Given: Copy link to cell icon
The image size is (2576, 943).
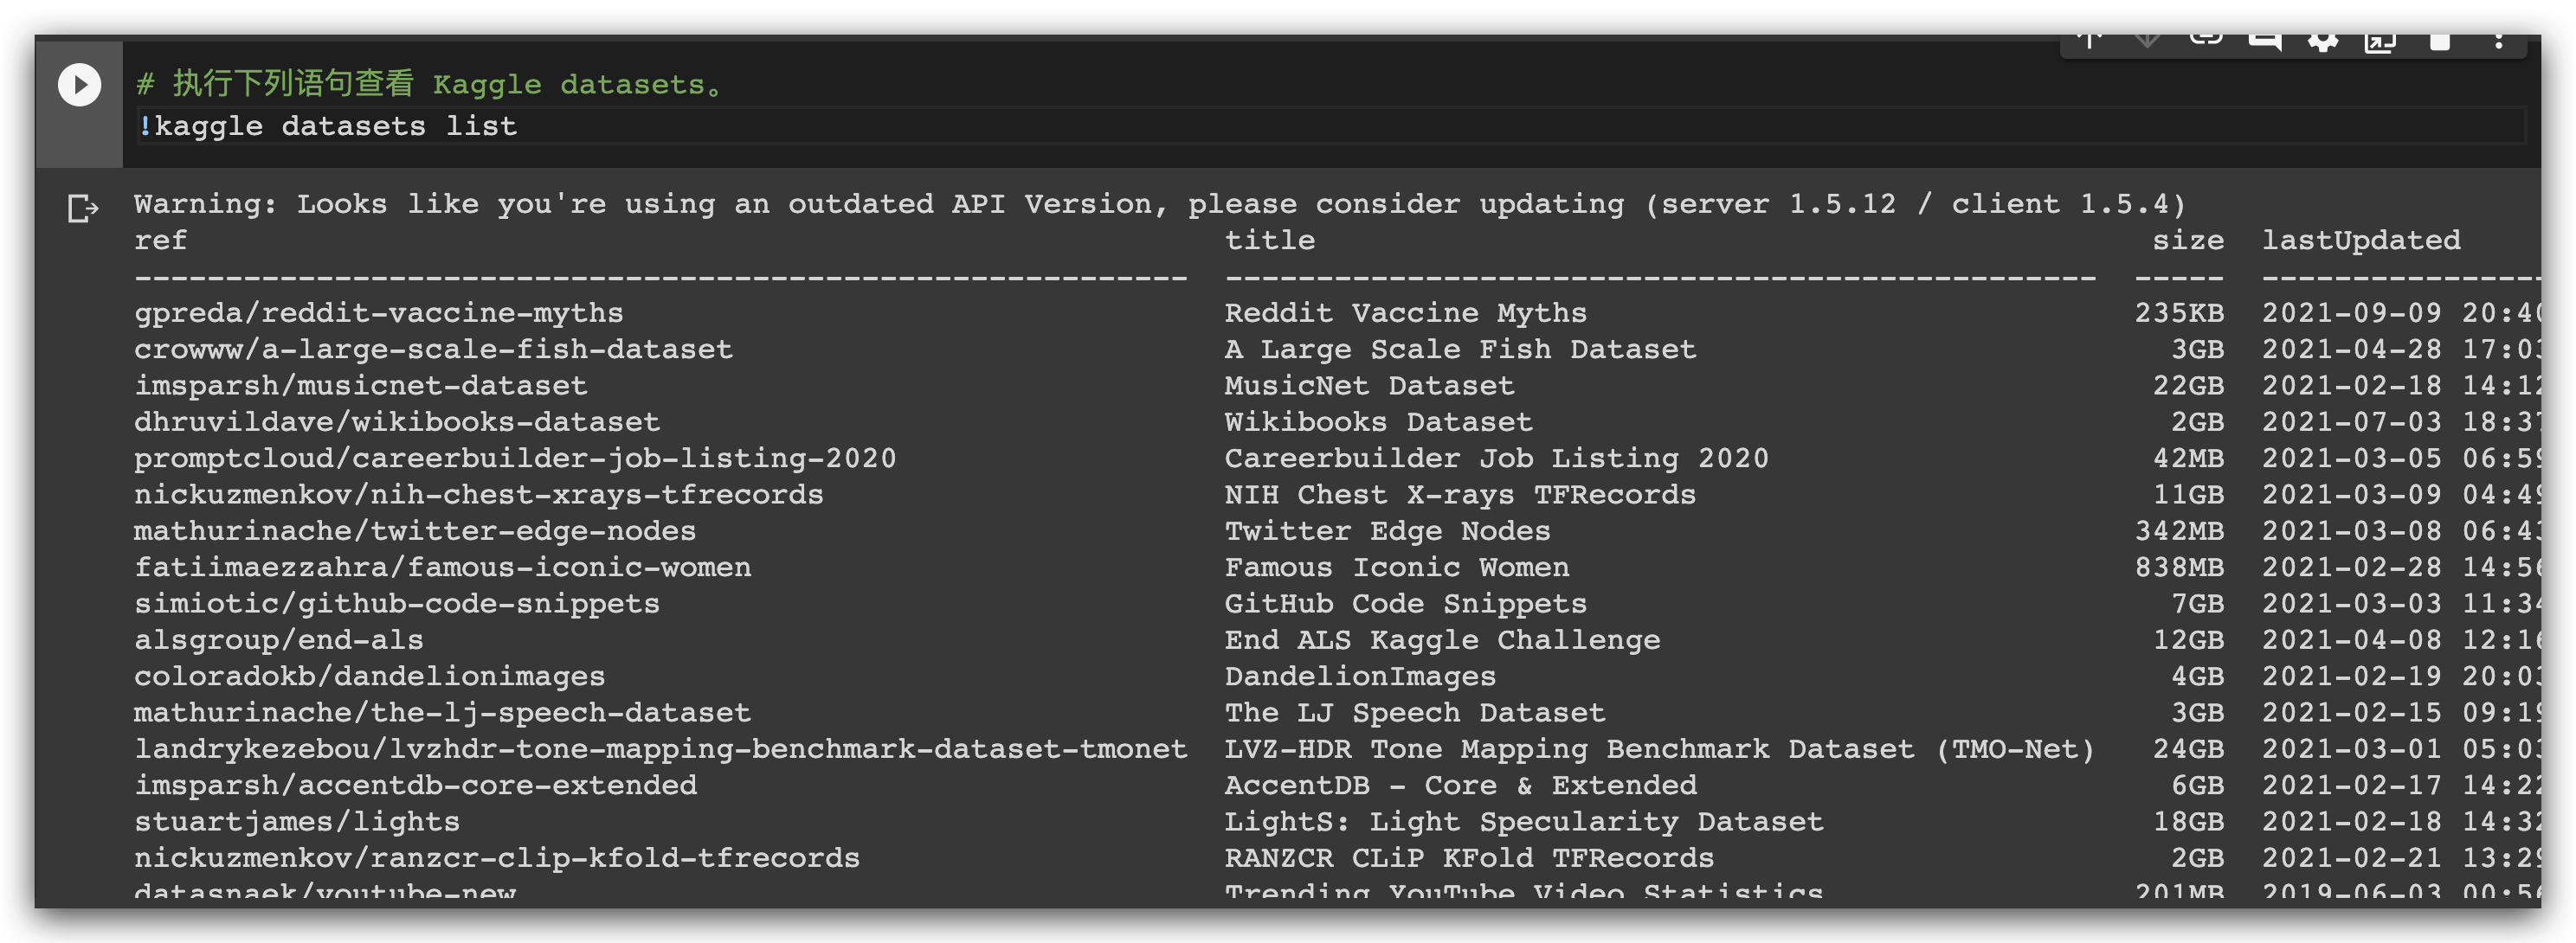Looking at the screenshot, I should click(2206, 40).
